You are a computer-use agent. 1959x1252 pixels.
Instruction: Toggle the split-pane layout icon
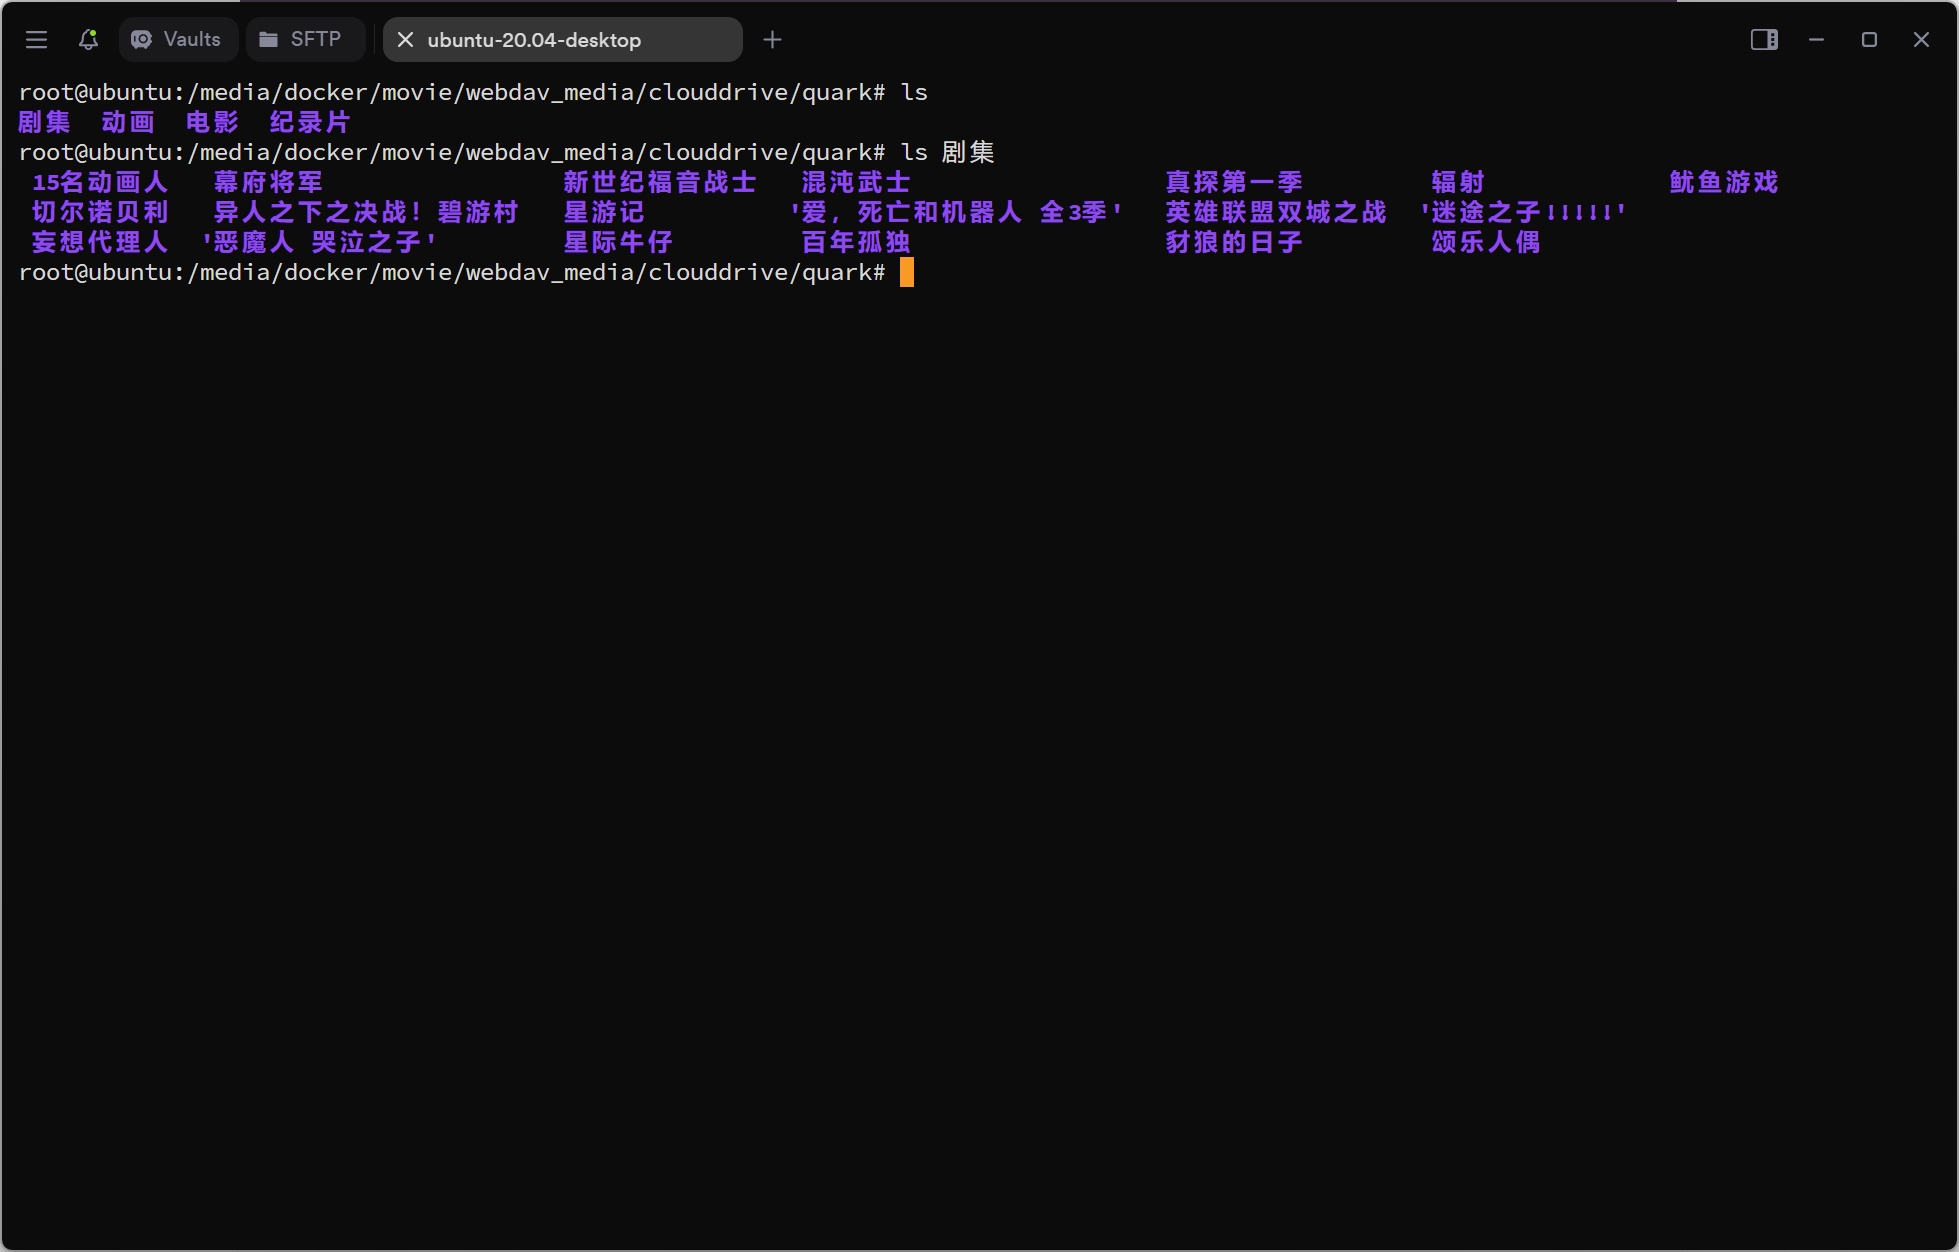(1764, 40)
